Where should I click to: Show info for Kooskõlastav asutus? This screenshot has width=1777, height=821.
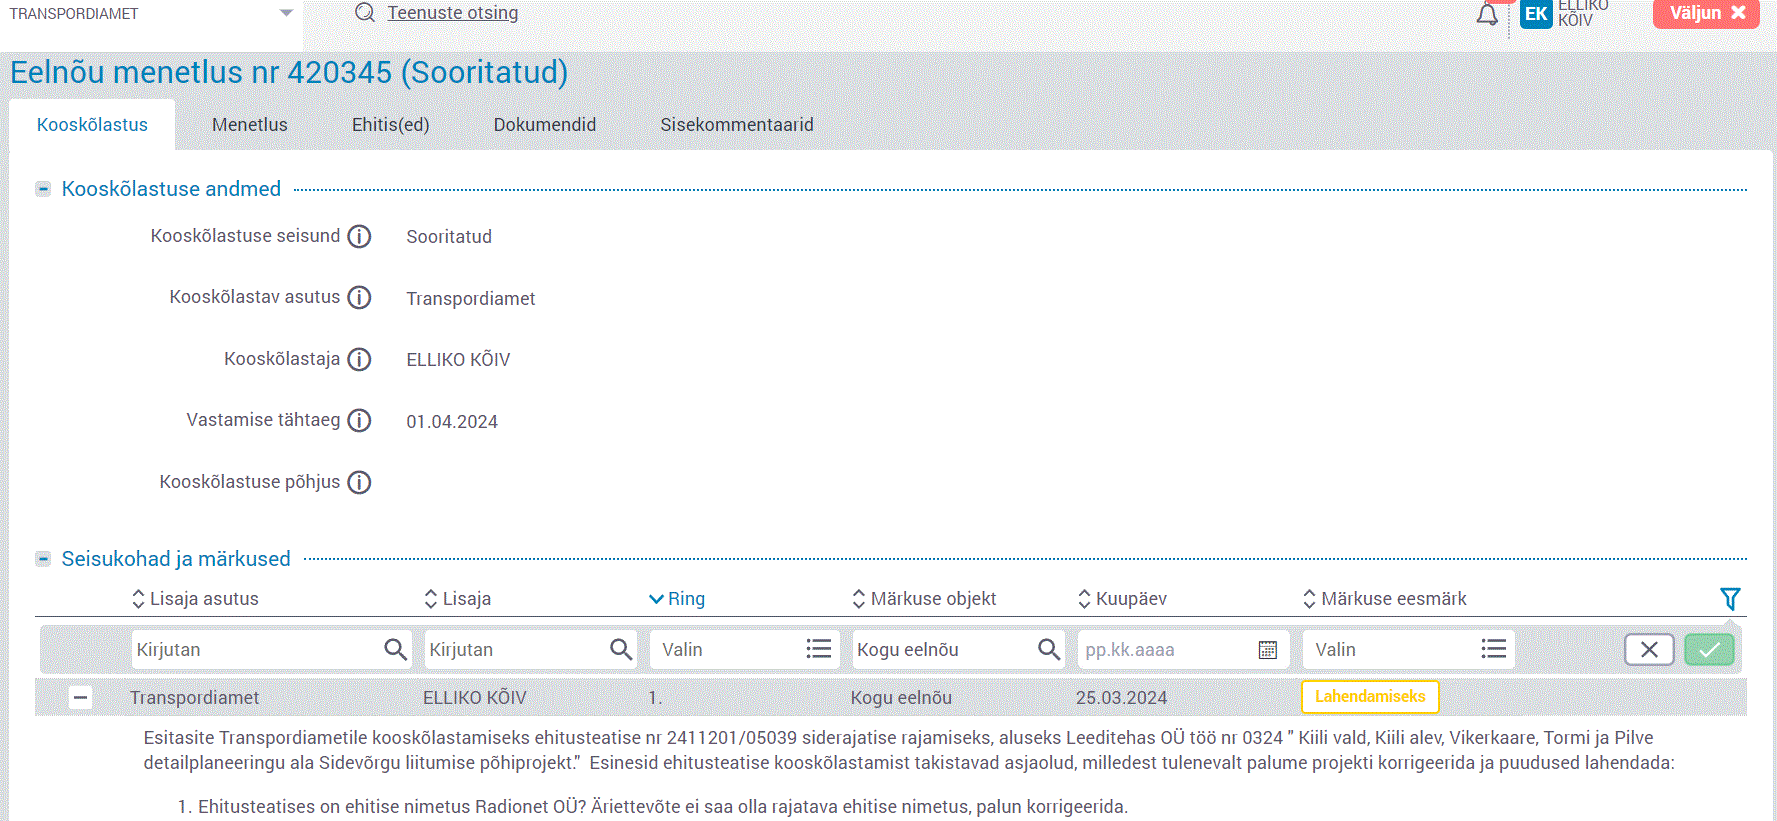click(x=359, y=297)
